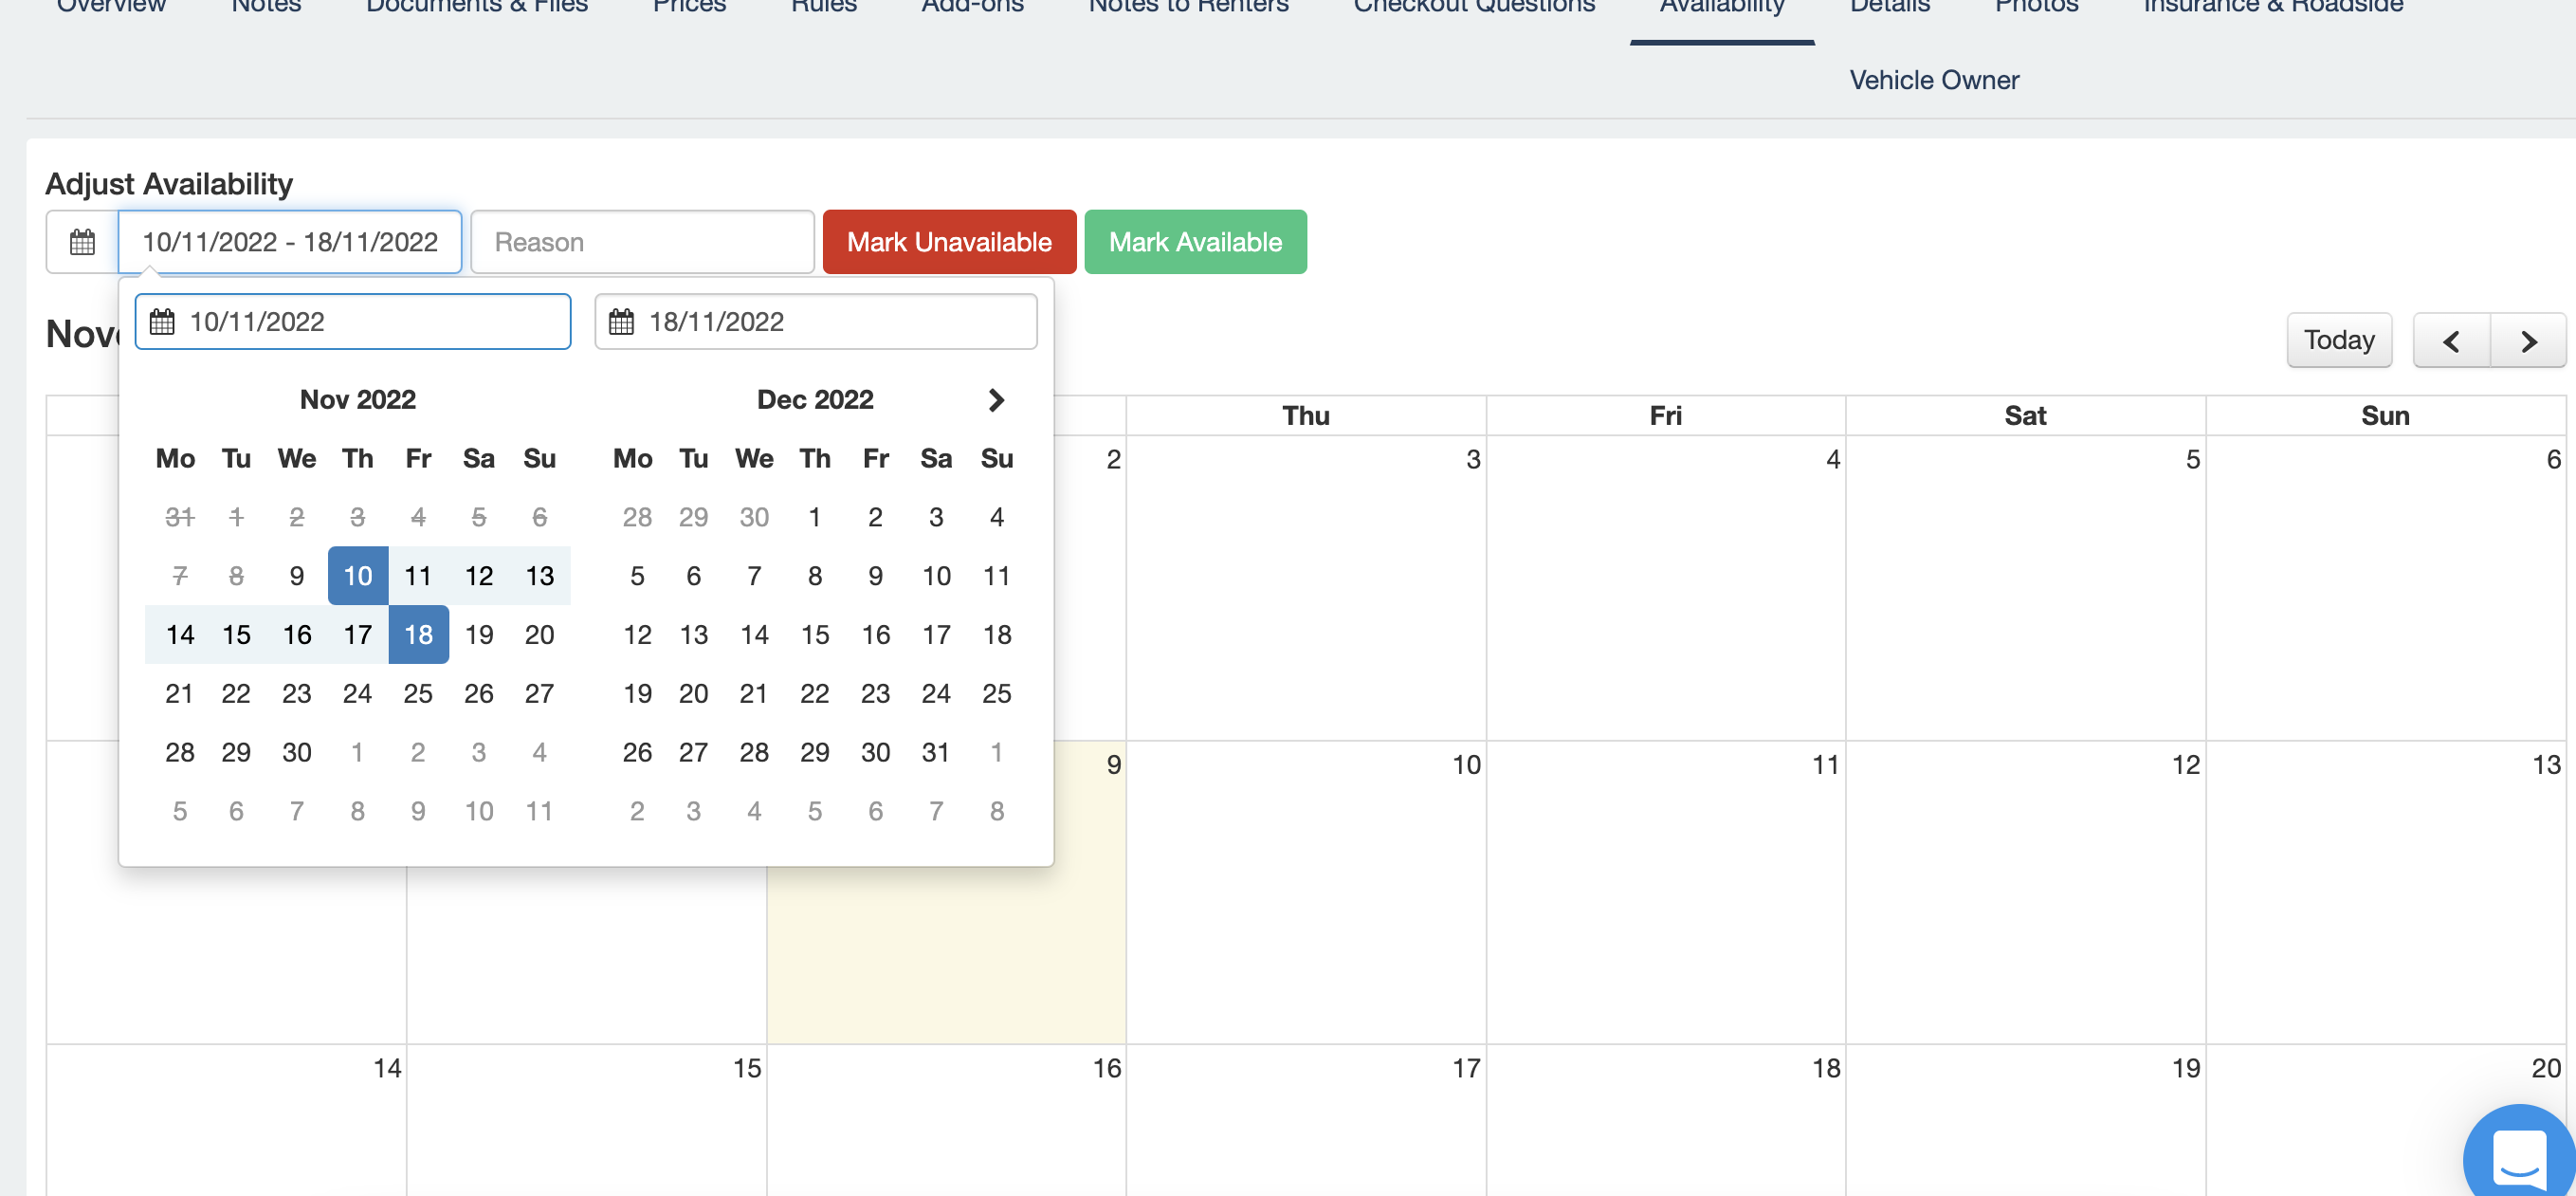2576x1196 pixels.
Task: Go to previous month in availability calendar
Action: tap(2450, 341)
